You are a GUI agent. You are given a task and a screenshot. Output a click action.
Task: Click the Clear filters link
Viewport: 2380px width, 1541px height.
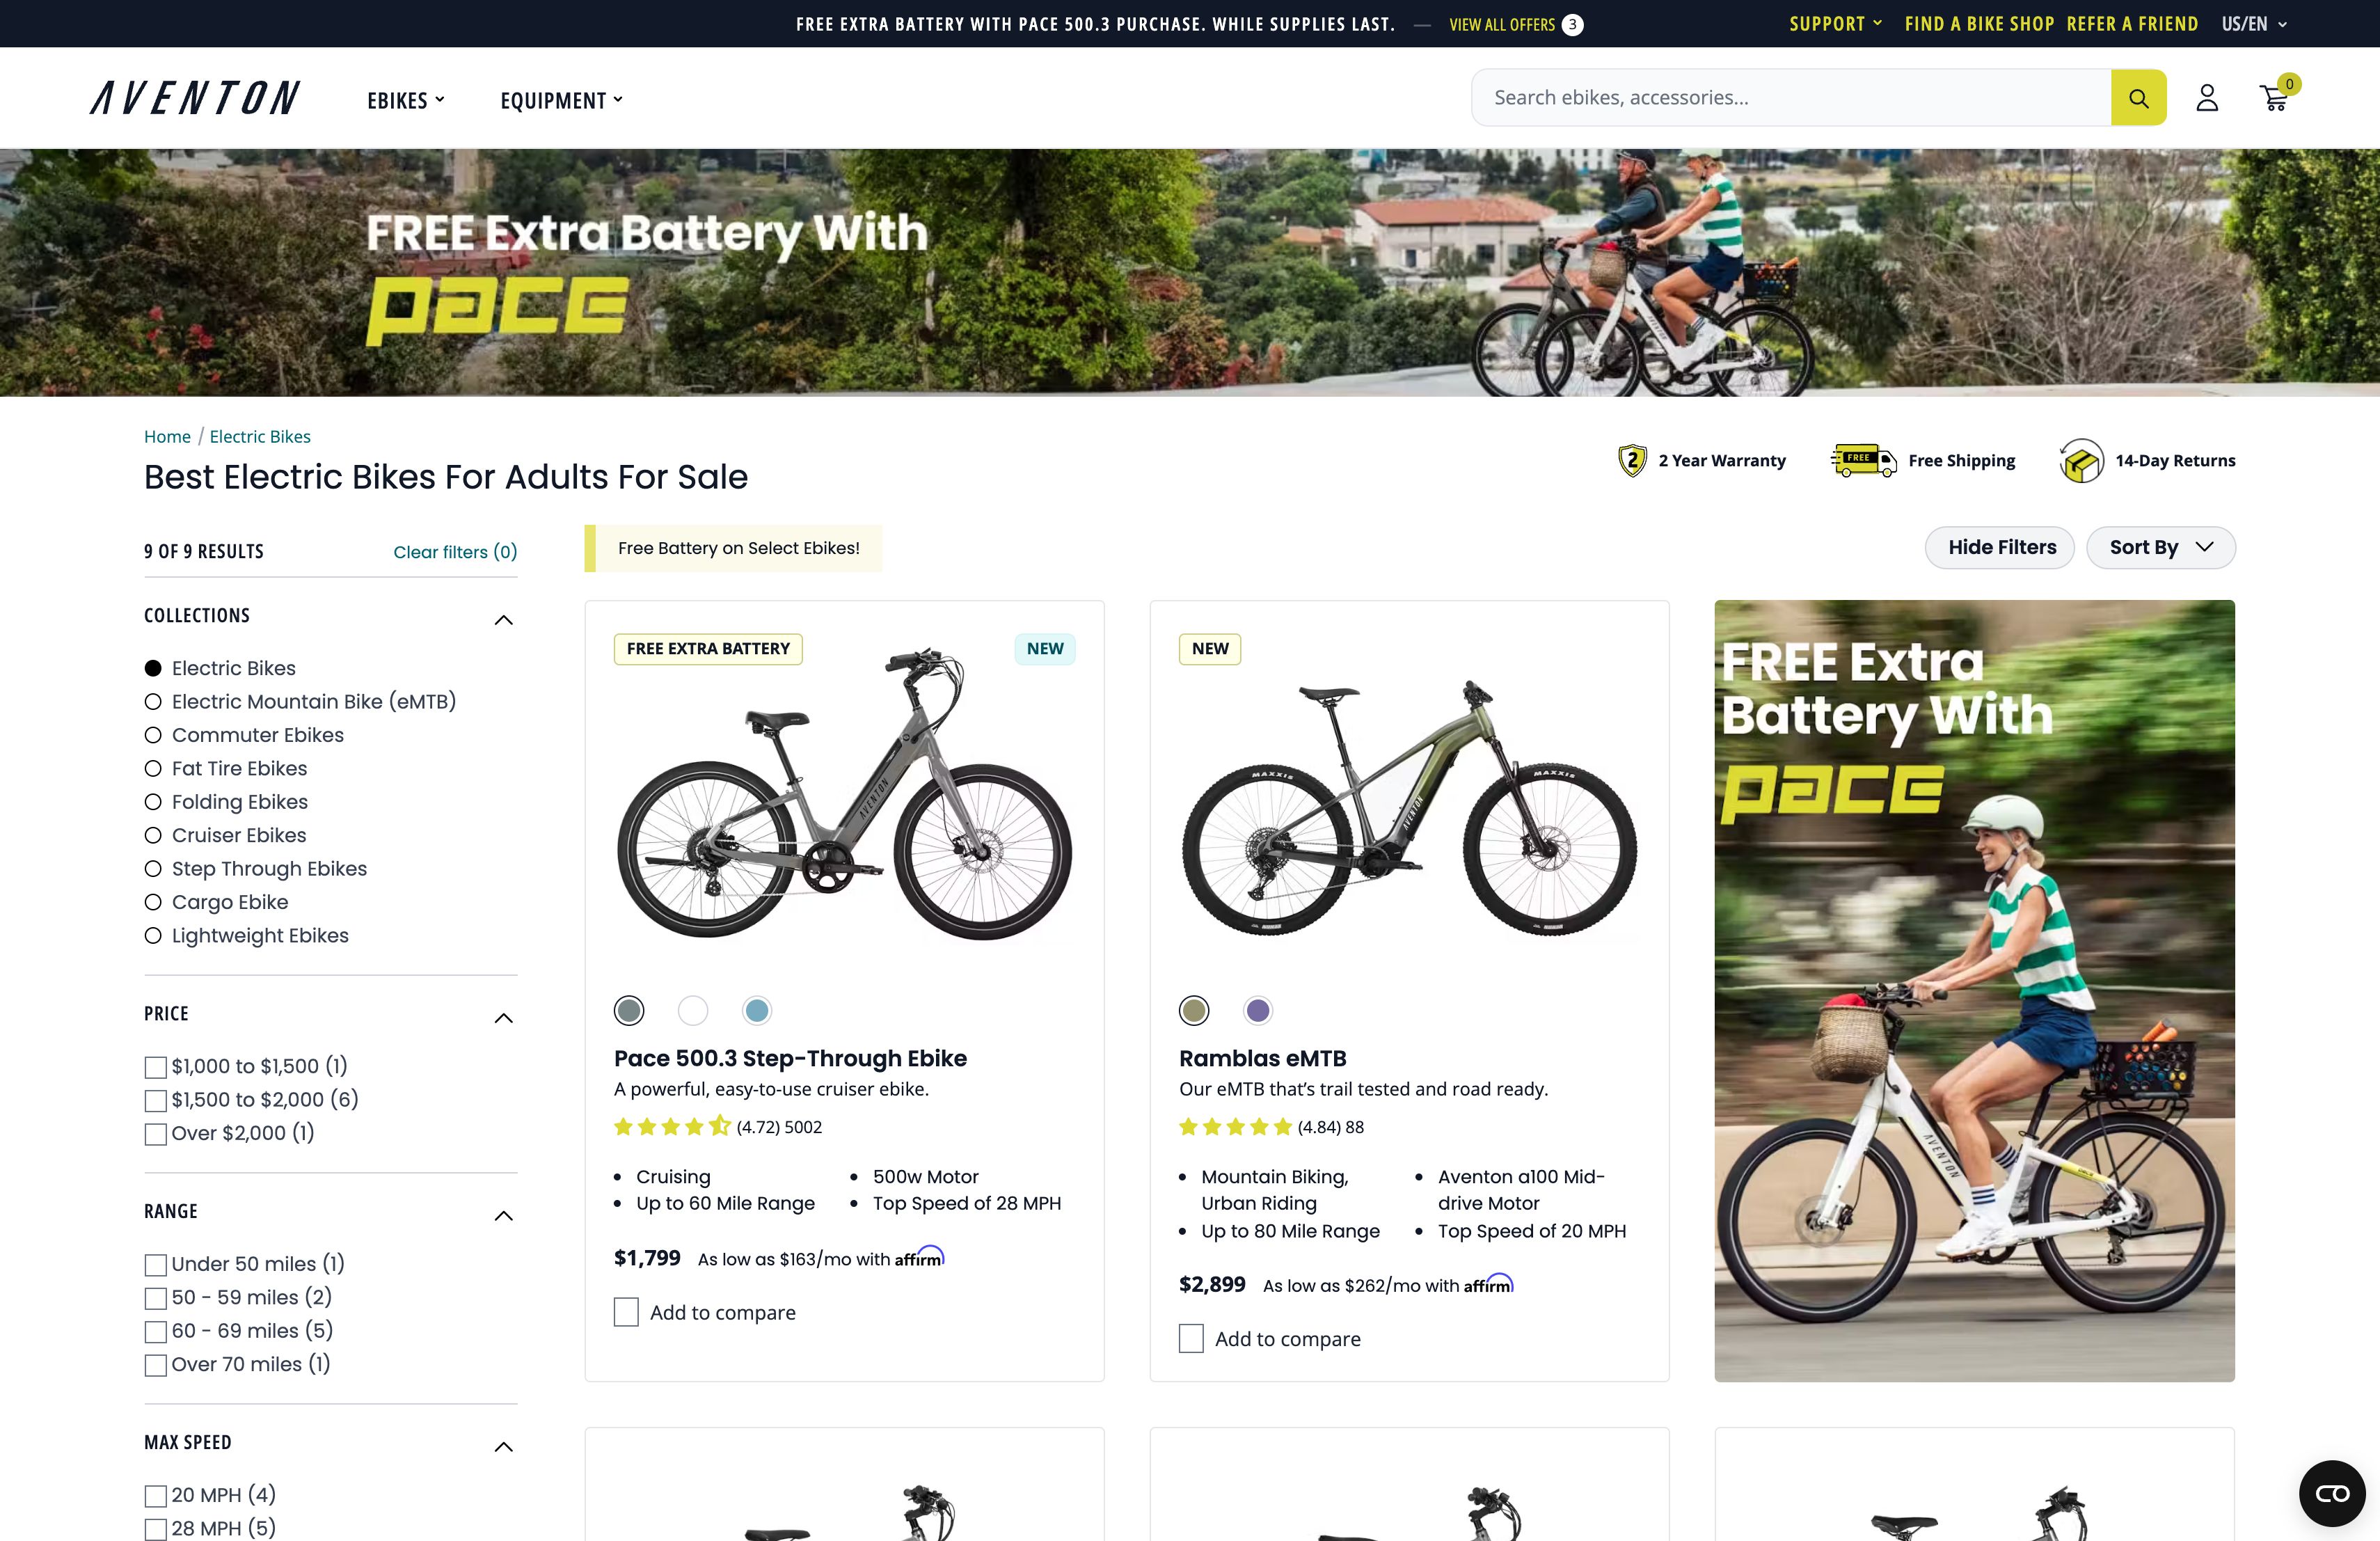[x=455, y=551]
